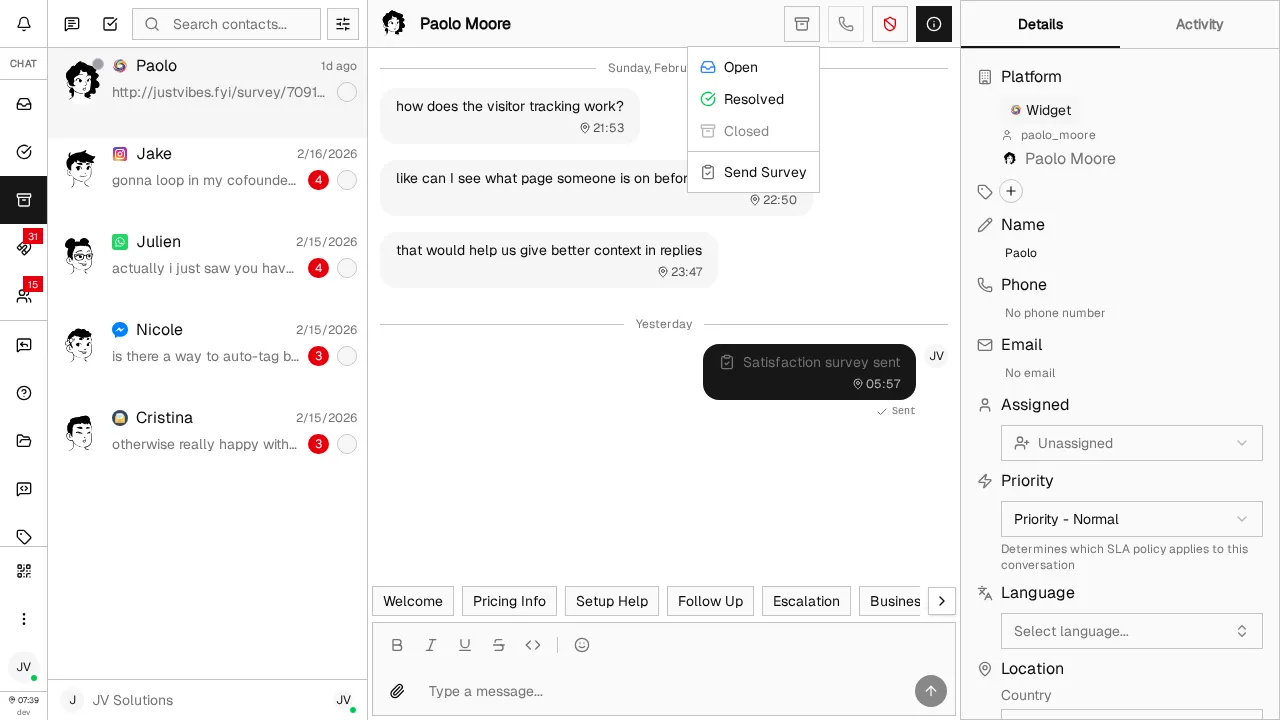Start a phone call from the toolbar

pyautogui.click(x=845, y=24)
